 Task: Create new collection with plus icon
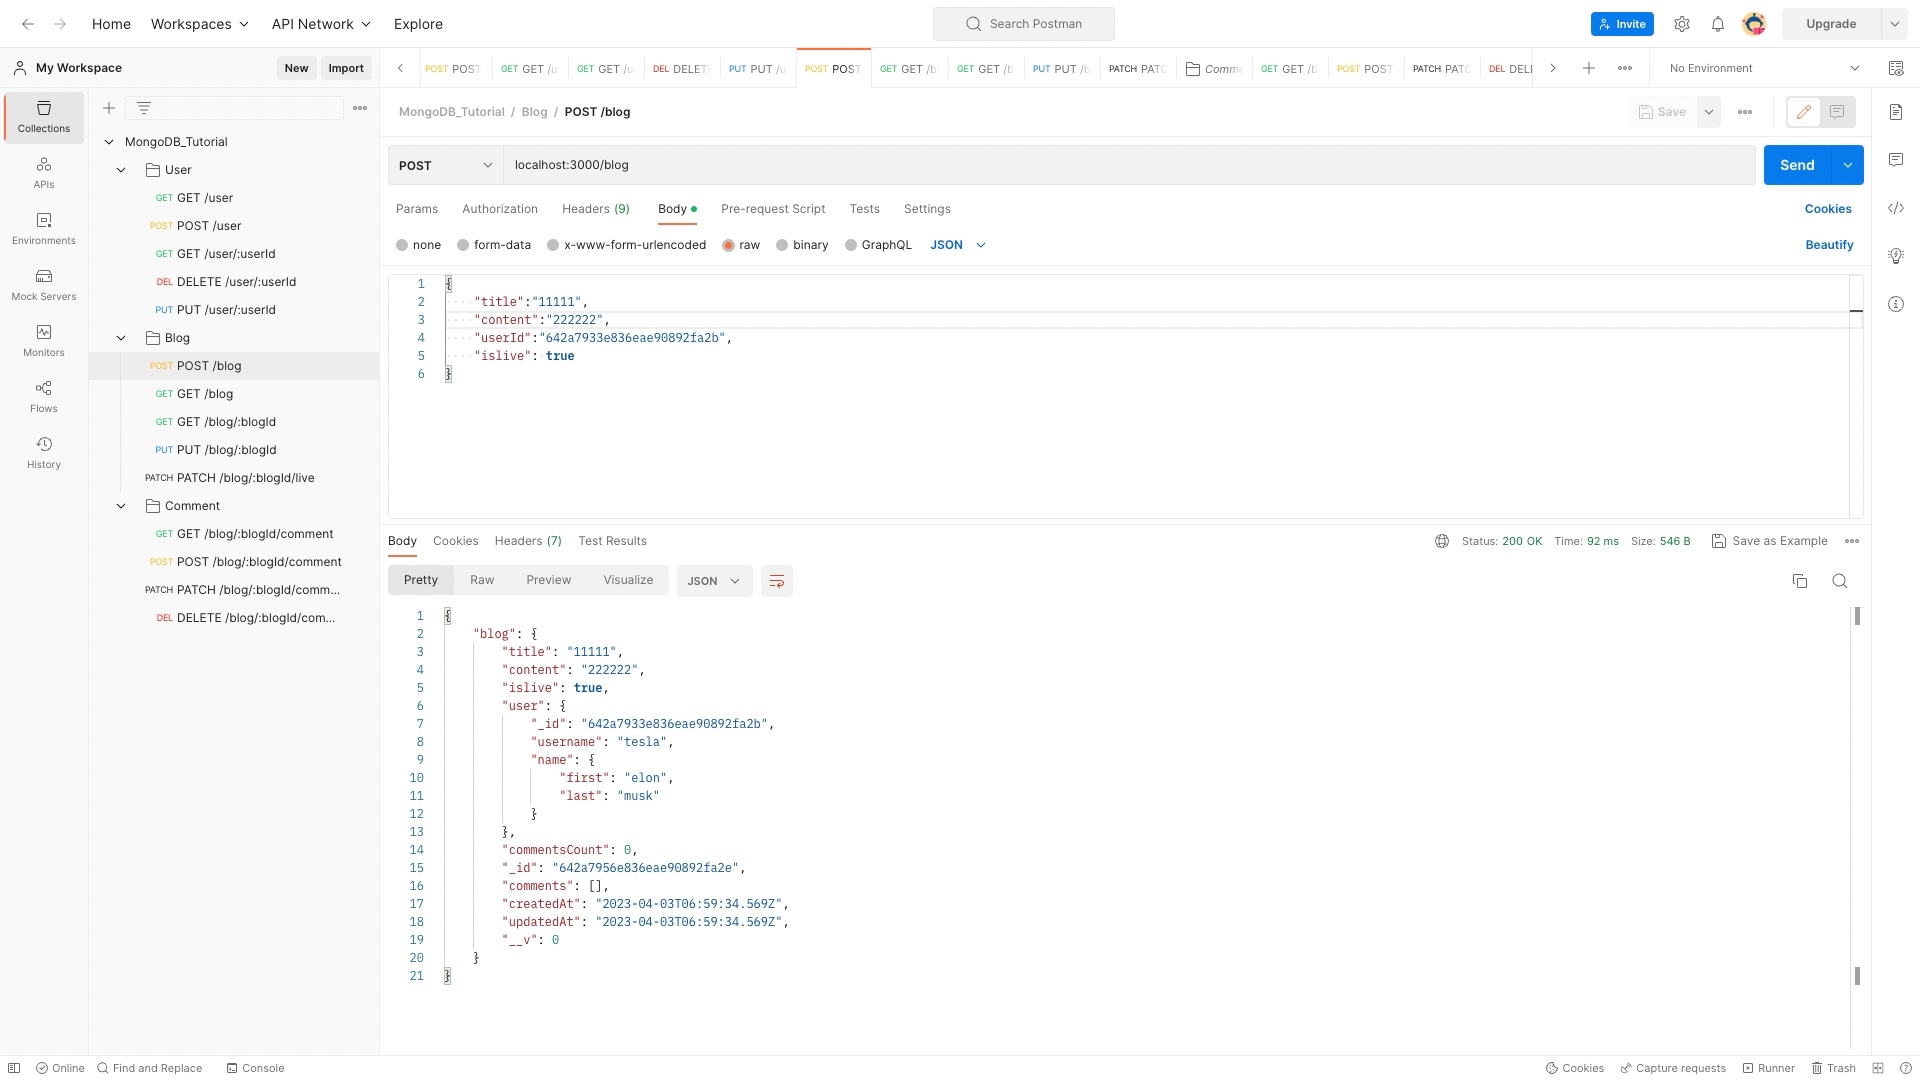point(109,108)
